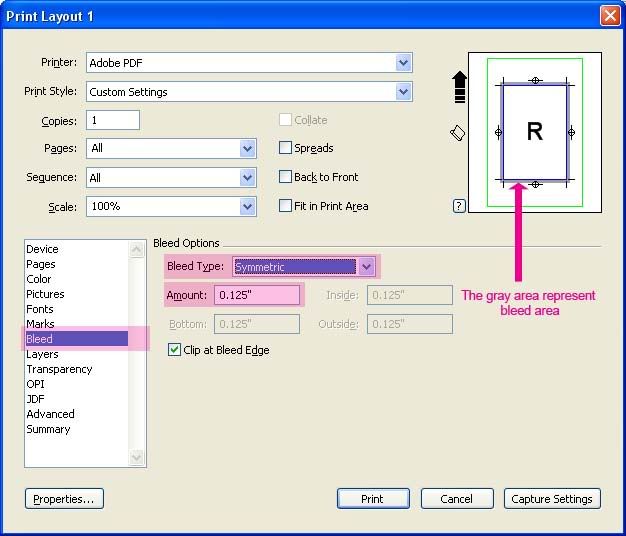Image resolution: width=626 pixels, height=536 pixels.
Task: Check the Fit in Print Area option
Action: 285,206
